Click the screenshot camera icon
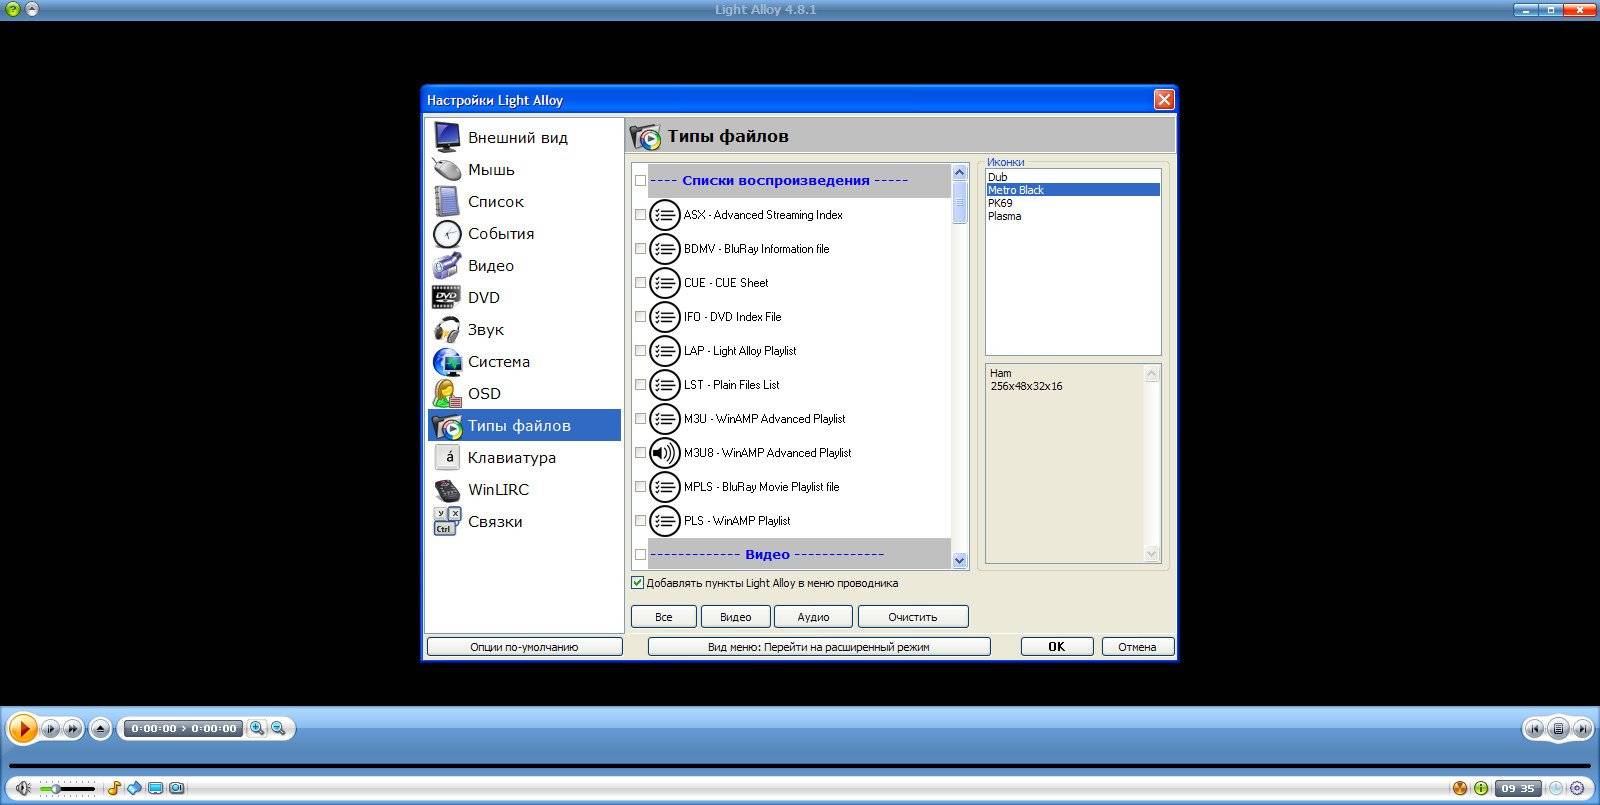This screenshot has height=805, width=1600. point(176,788)
